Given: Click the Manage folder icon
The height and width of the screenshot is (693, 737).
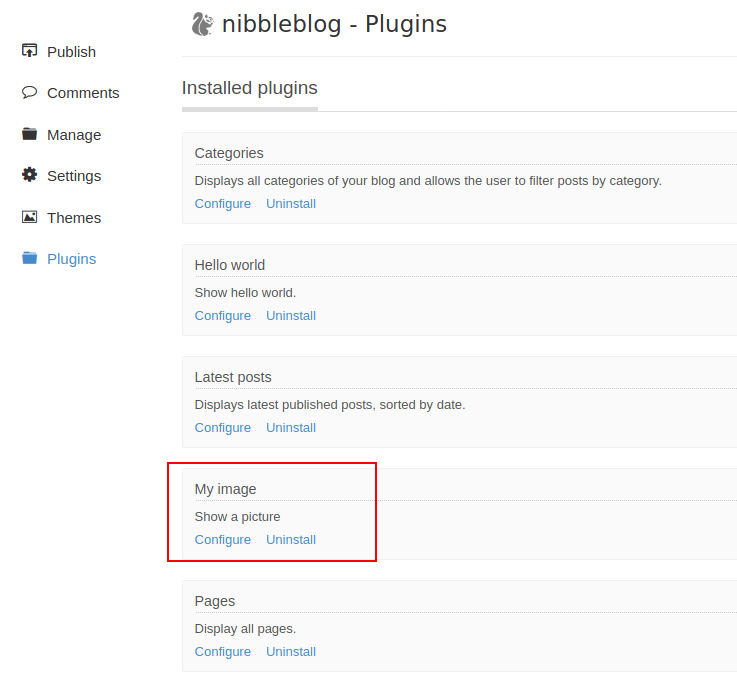Looking at the screenshot, I should pyautogui.click(x=29, y=134).
